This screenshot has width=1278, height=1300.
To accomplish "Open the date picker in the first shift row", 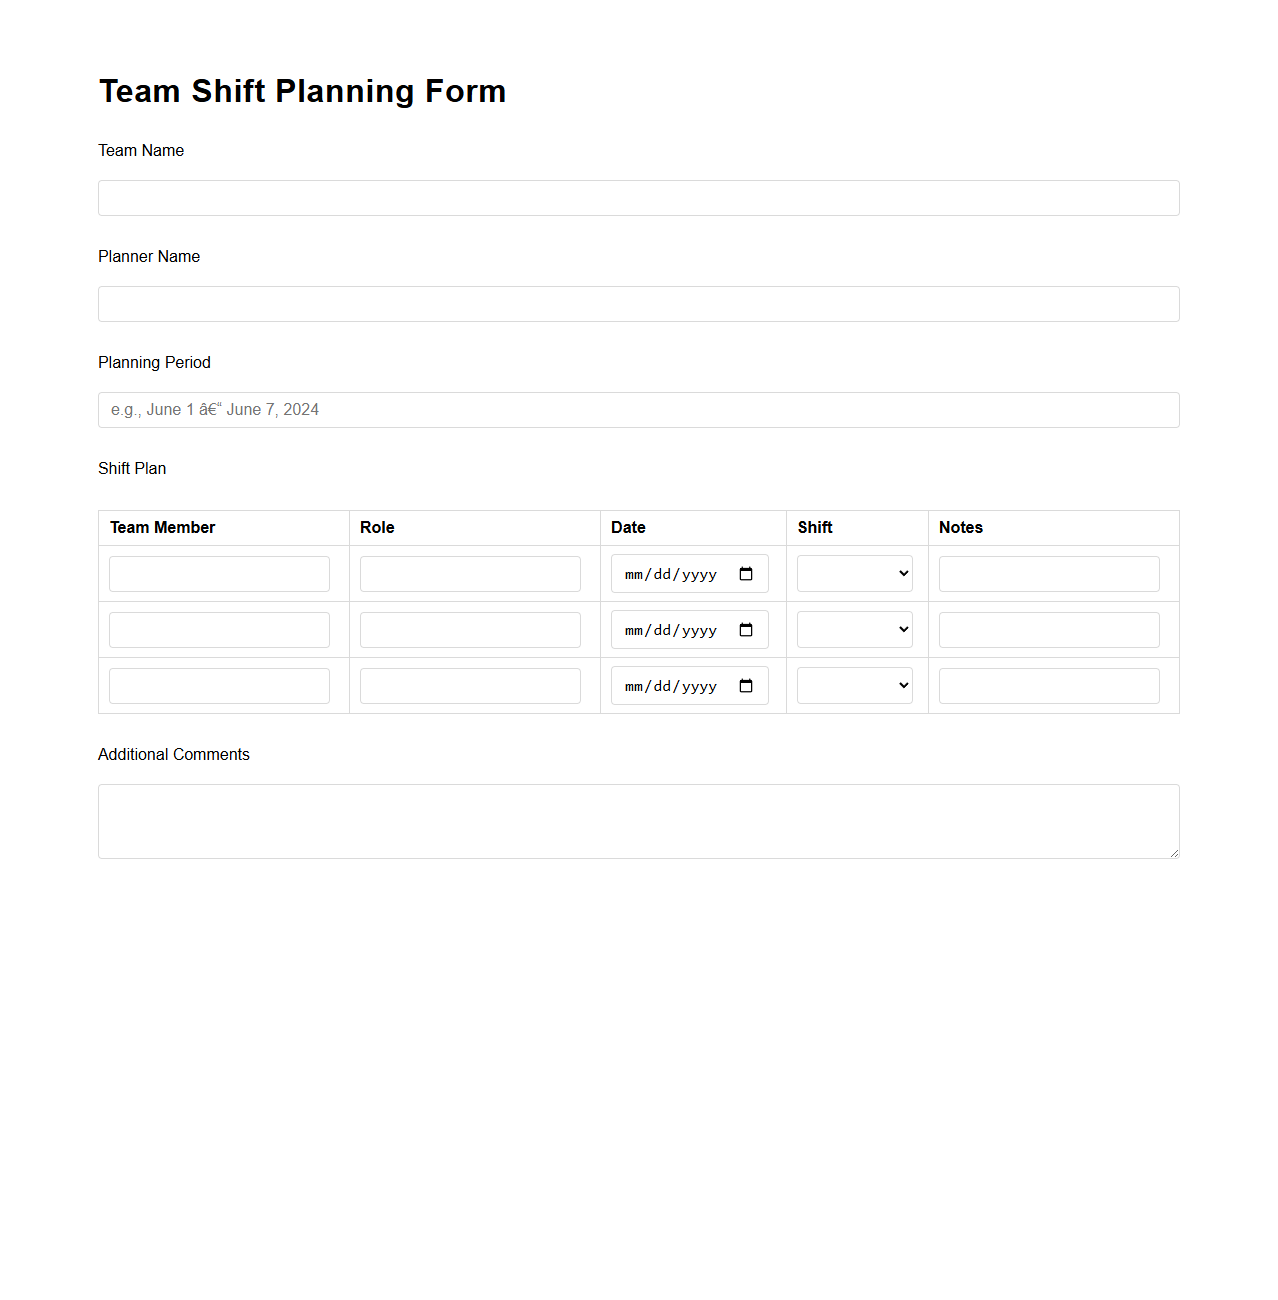I will tap(746, 573).
